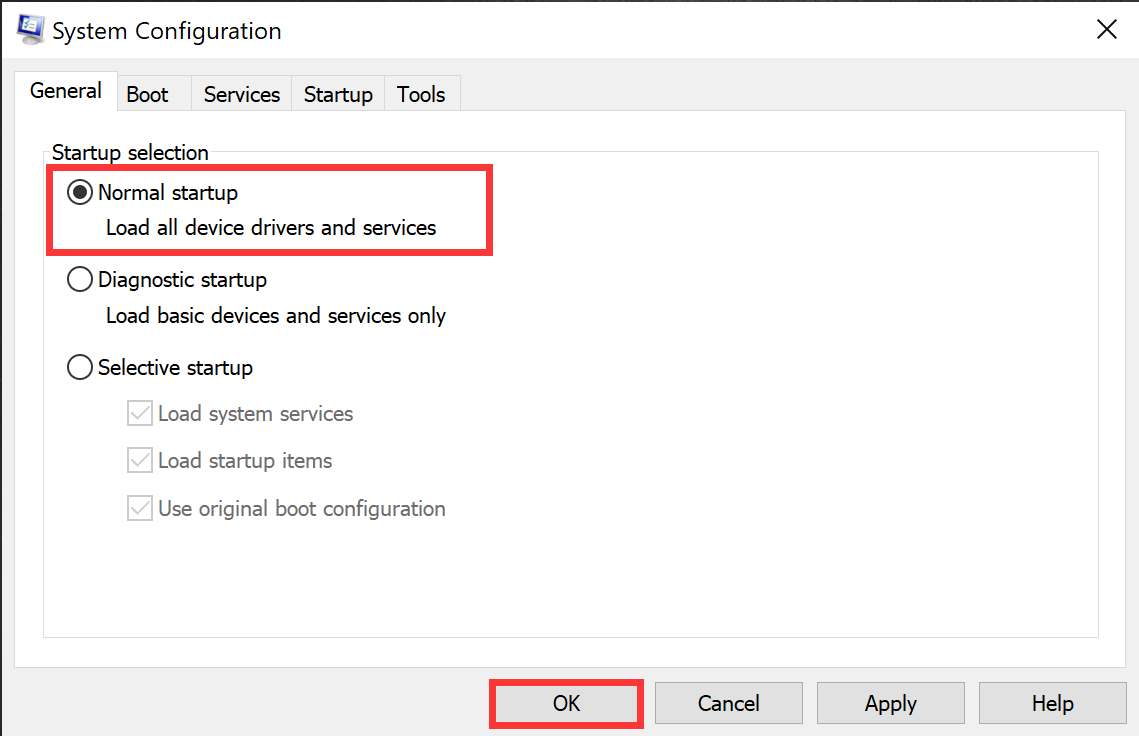
Task: Apply the current startup settings
Action: click(x=890, y=703)
